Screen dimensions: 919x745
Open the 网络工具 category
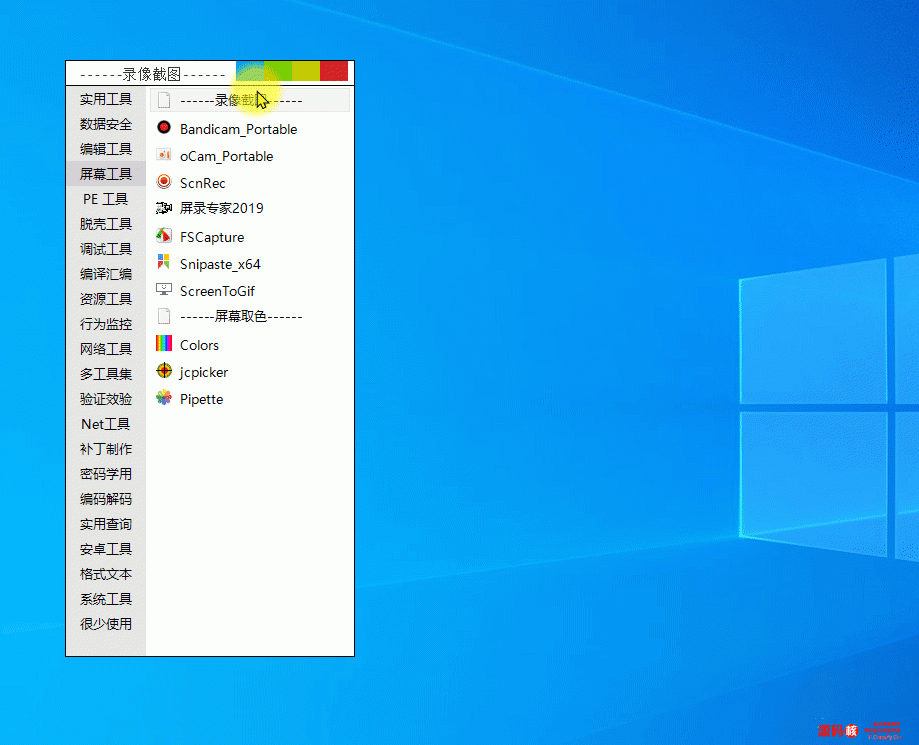point(106,349)
